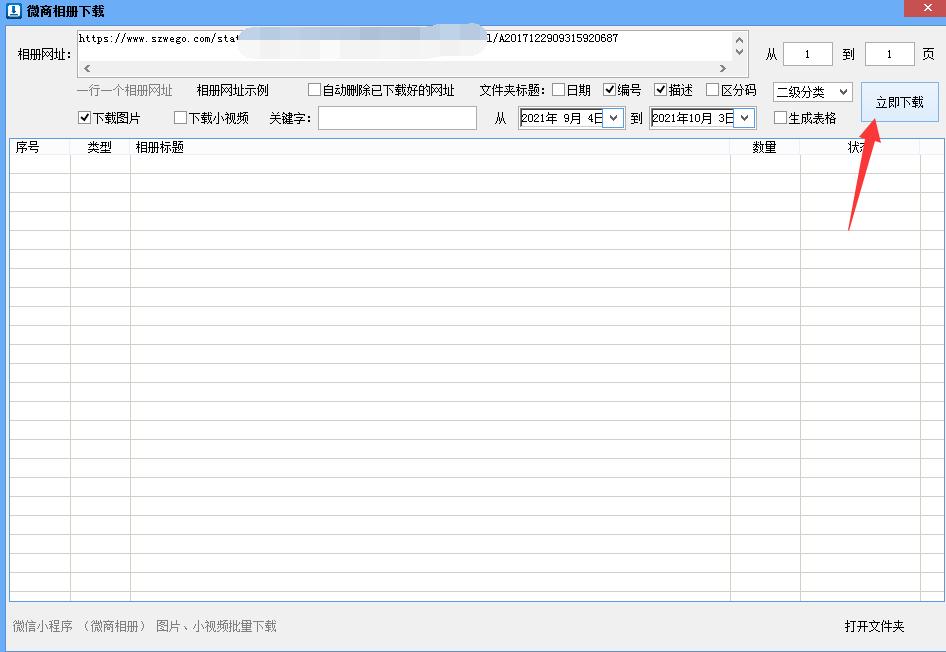Click the 相册标题 column header
Image resolution: width=946 pixels, height=652 pixels.
tap(430, 147)
